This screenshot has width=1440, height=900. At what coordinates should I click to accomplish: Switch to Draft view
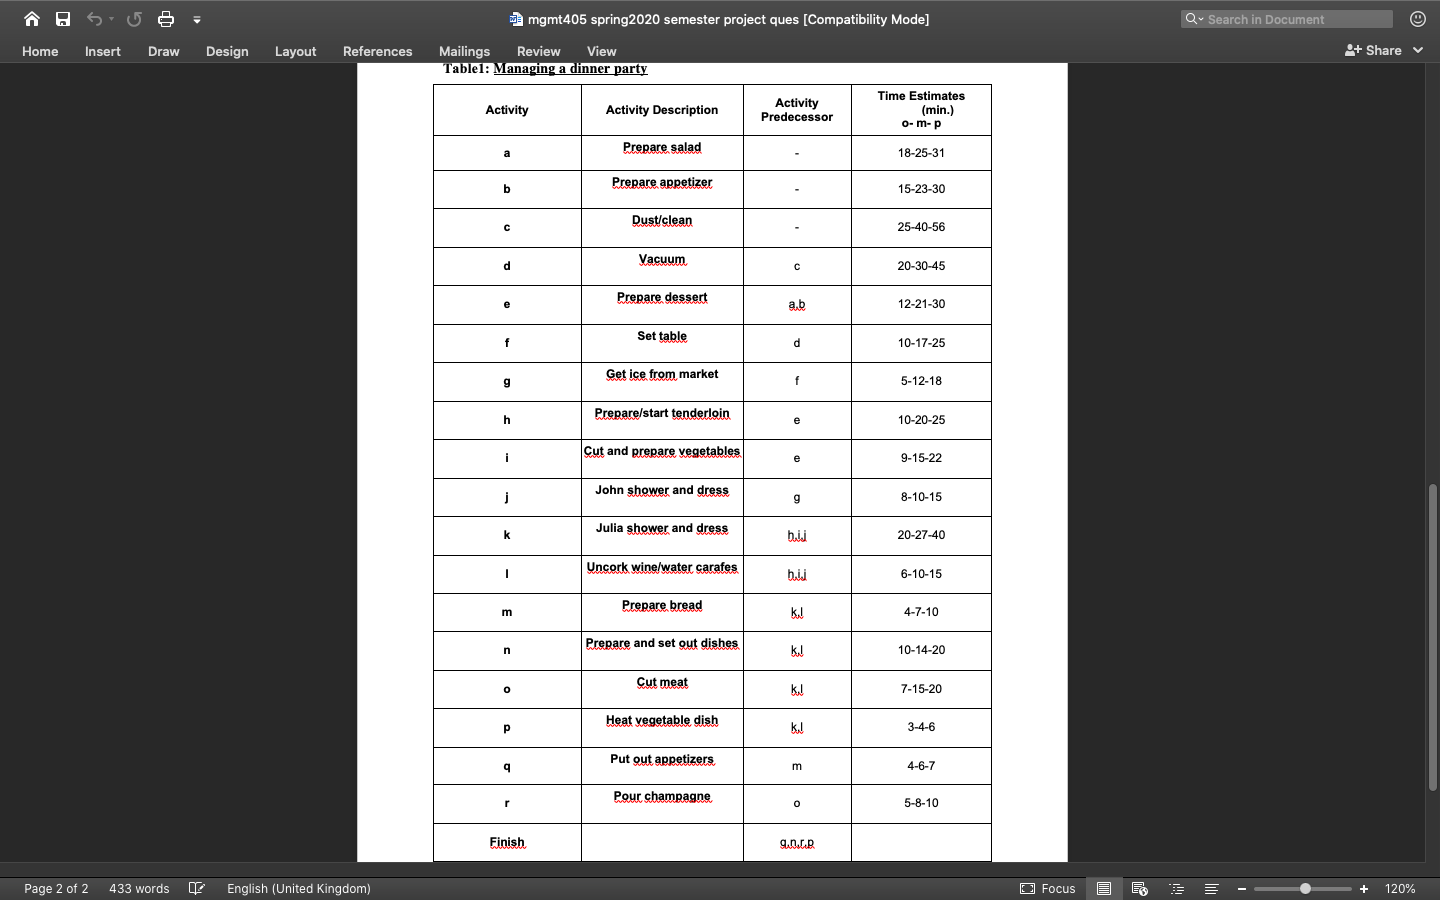coord(1211,888)
